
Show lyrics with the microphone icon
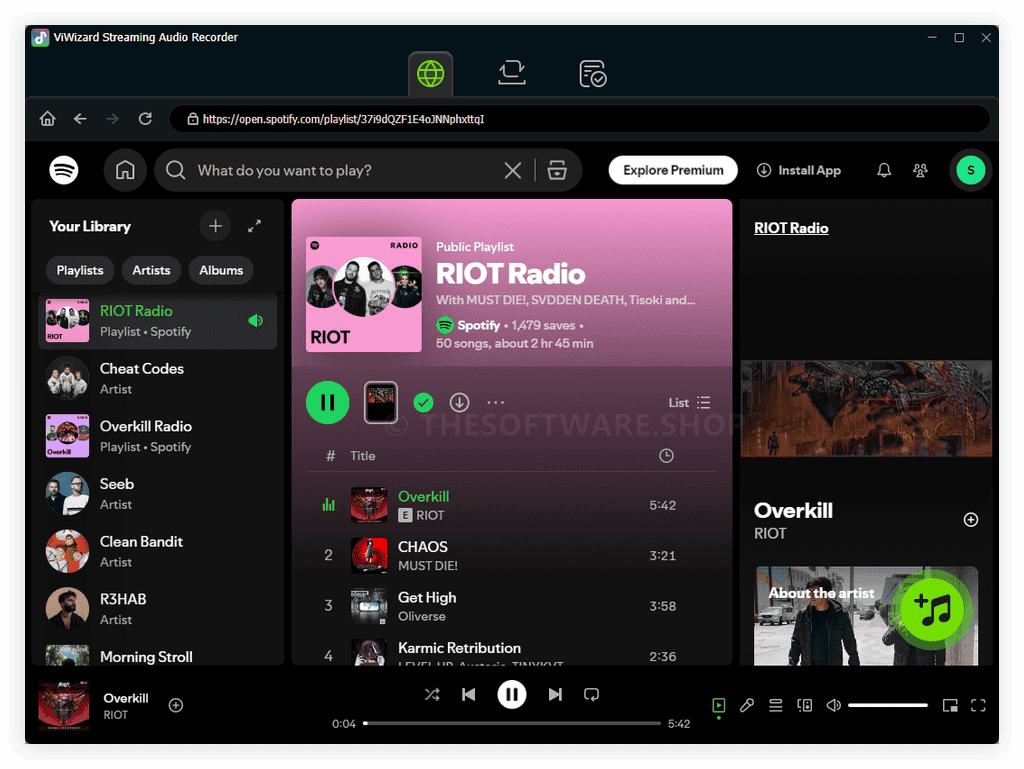(x=746, y=705)
